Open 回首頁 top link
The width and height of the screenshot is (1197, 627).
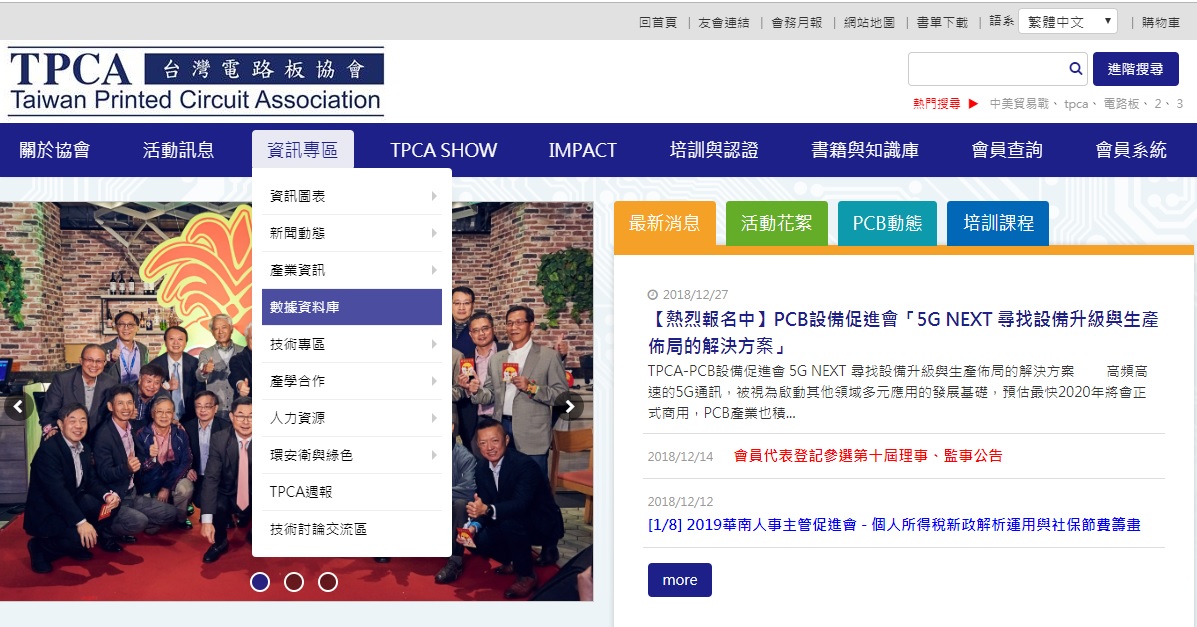click(658, 23)
